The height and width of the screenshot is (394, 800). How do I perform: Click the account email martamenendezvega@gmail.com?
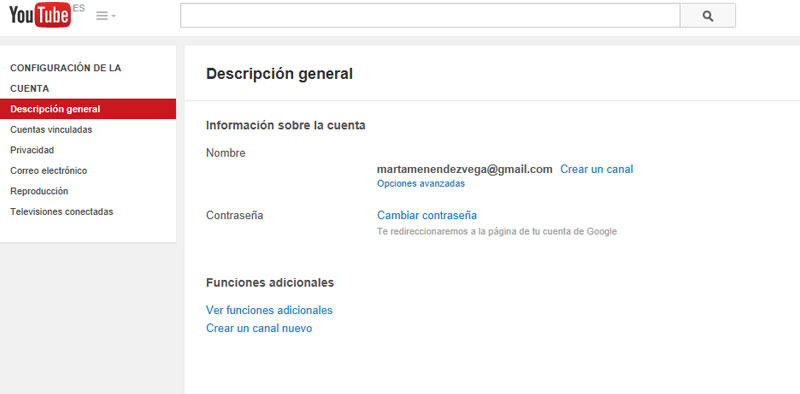click(x=465, y=169)
